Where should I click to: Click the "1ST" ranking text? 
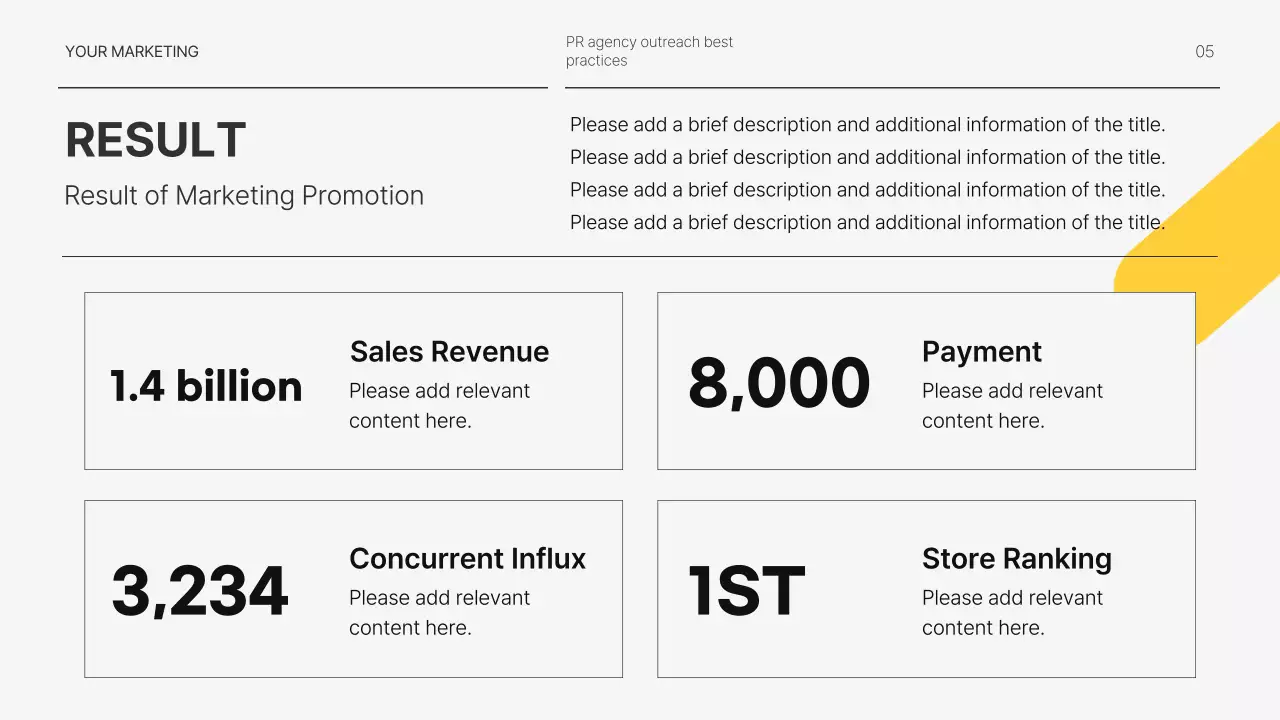746,591
